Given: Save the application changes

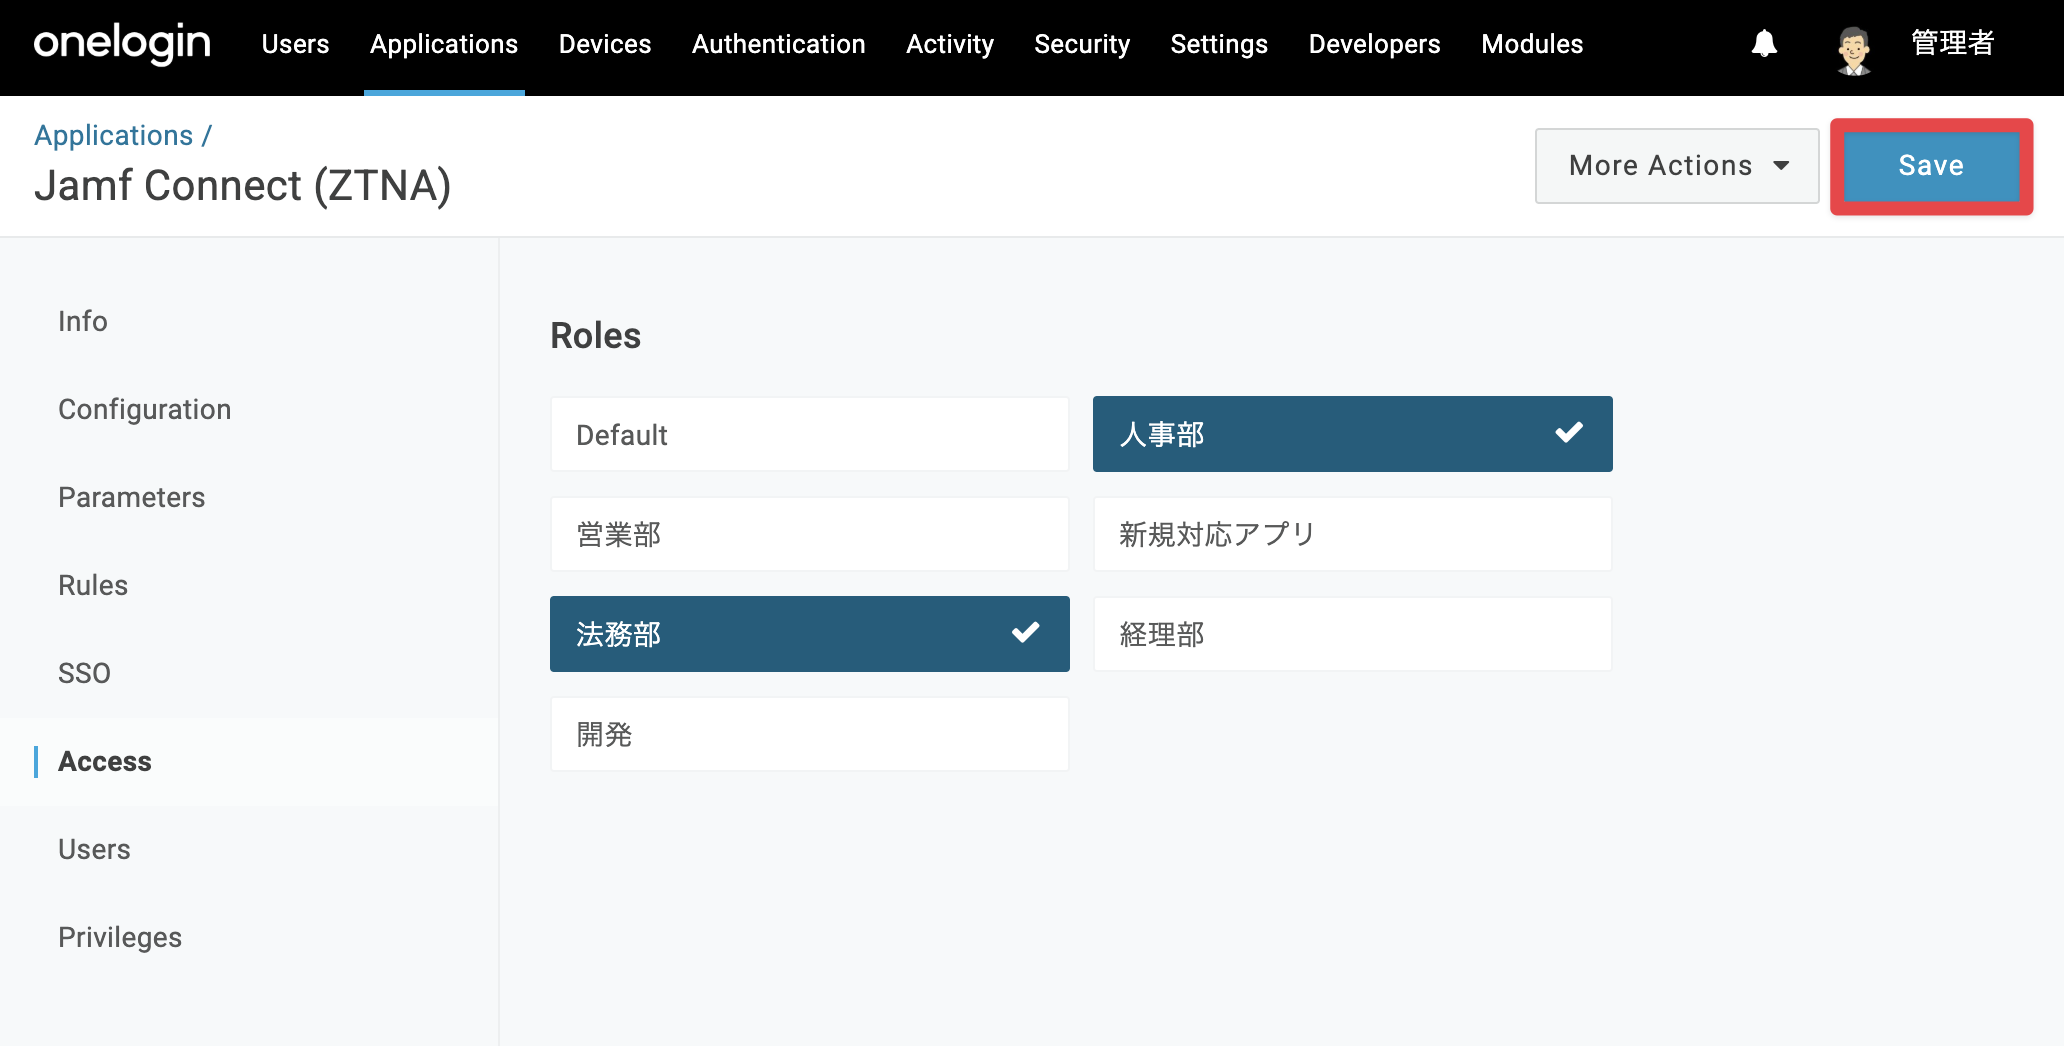Looking at the screenshot, I should (1931, 166).
